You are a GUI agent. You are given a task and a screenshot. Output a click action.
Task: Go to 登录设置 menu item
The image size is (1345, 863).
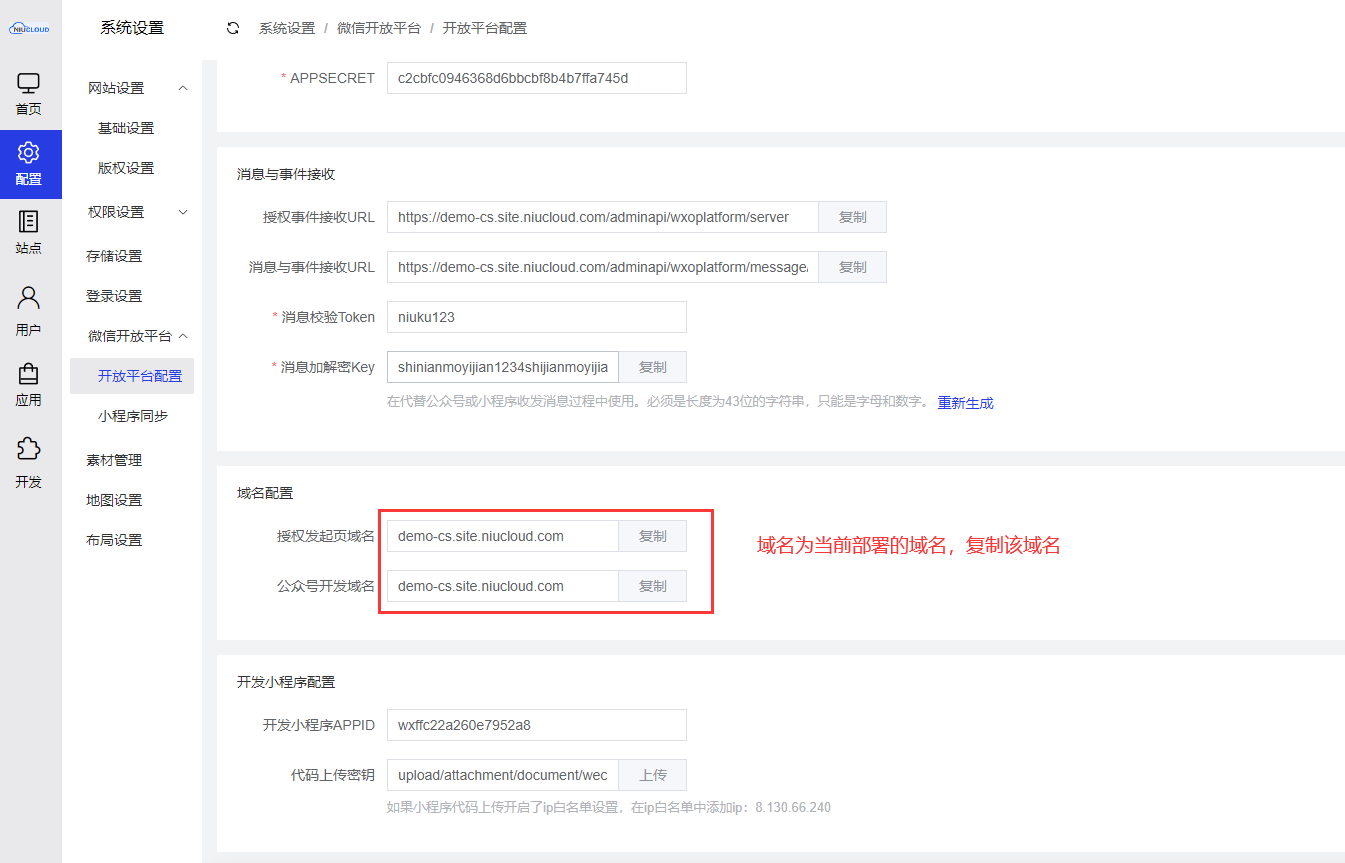(x=114, y=296)
